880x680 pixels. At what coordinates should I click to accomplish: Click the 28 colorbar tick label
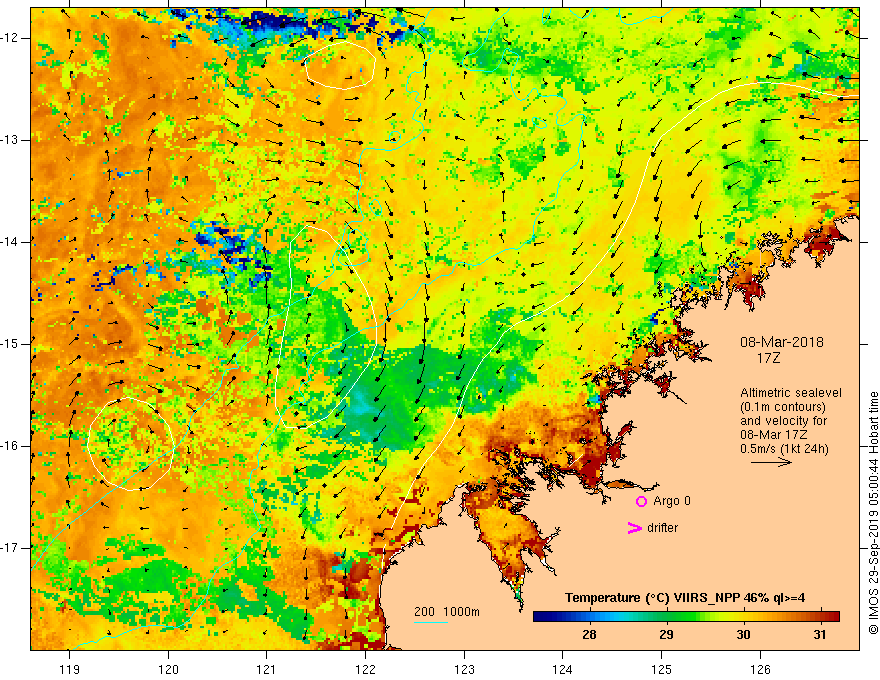click(589, 635)
